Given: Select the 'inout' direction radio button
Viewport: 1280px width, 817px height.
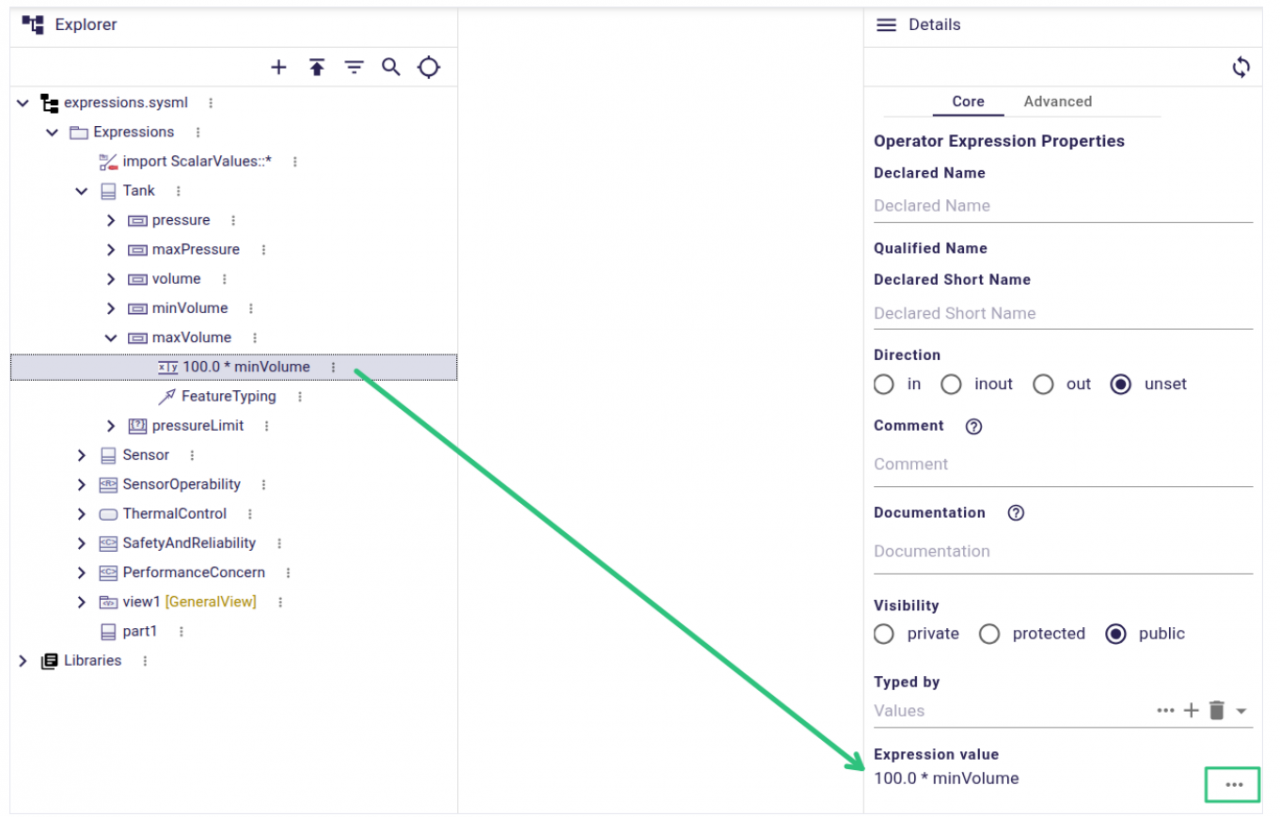Looking at the screenshot, I should click(x=951, y=384).
